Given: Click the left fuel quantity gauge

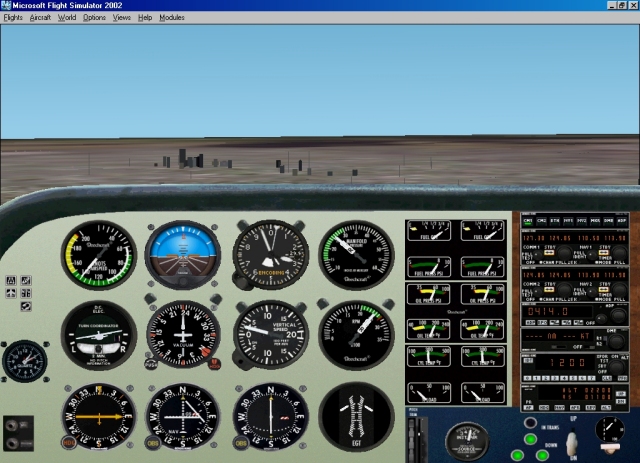Looking at the screenshot, I should pos(429,231).
